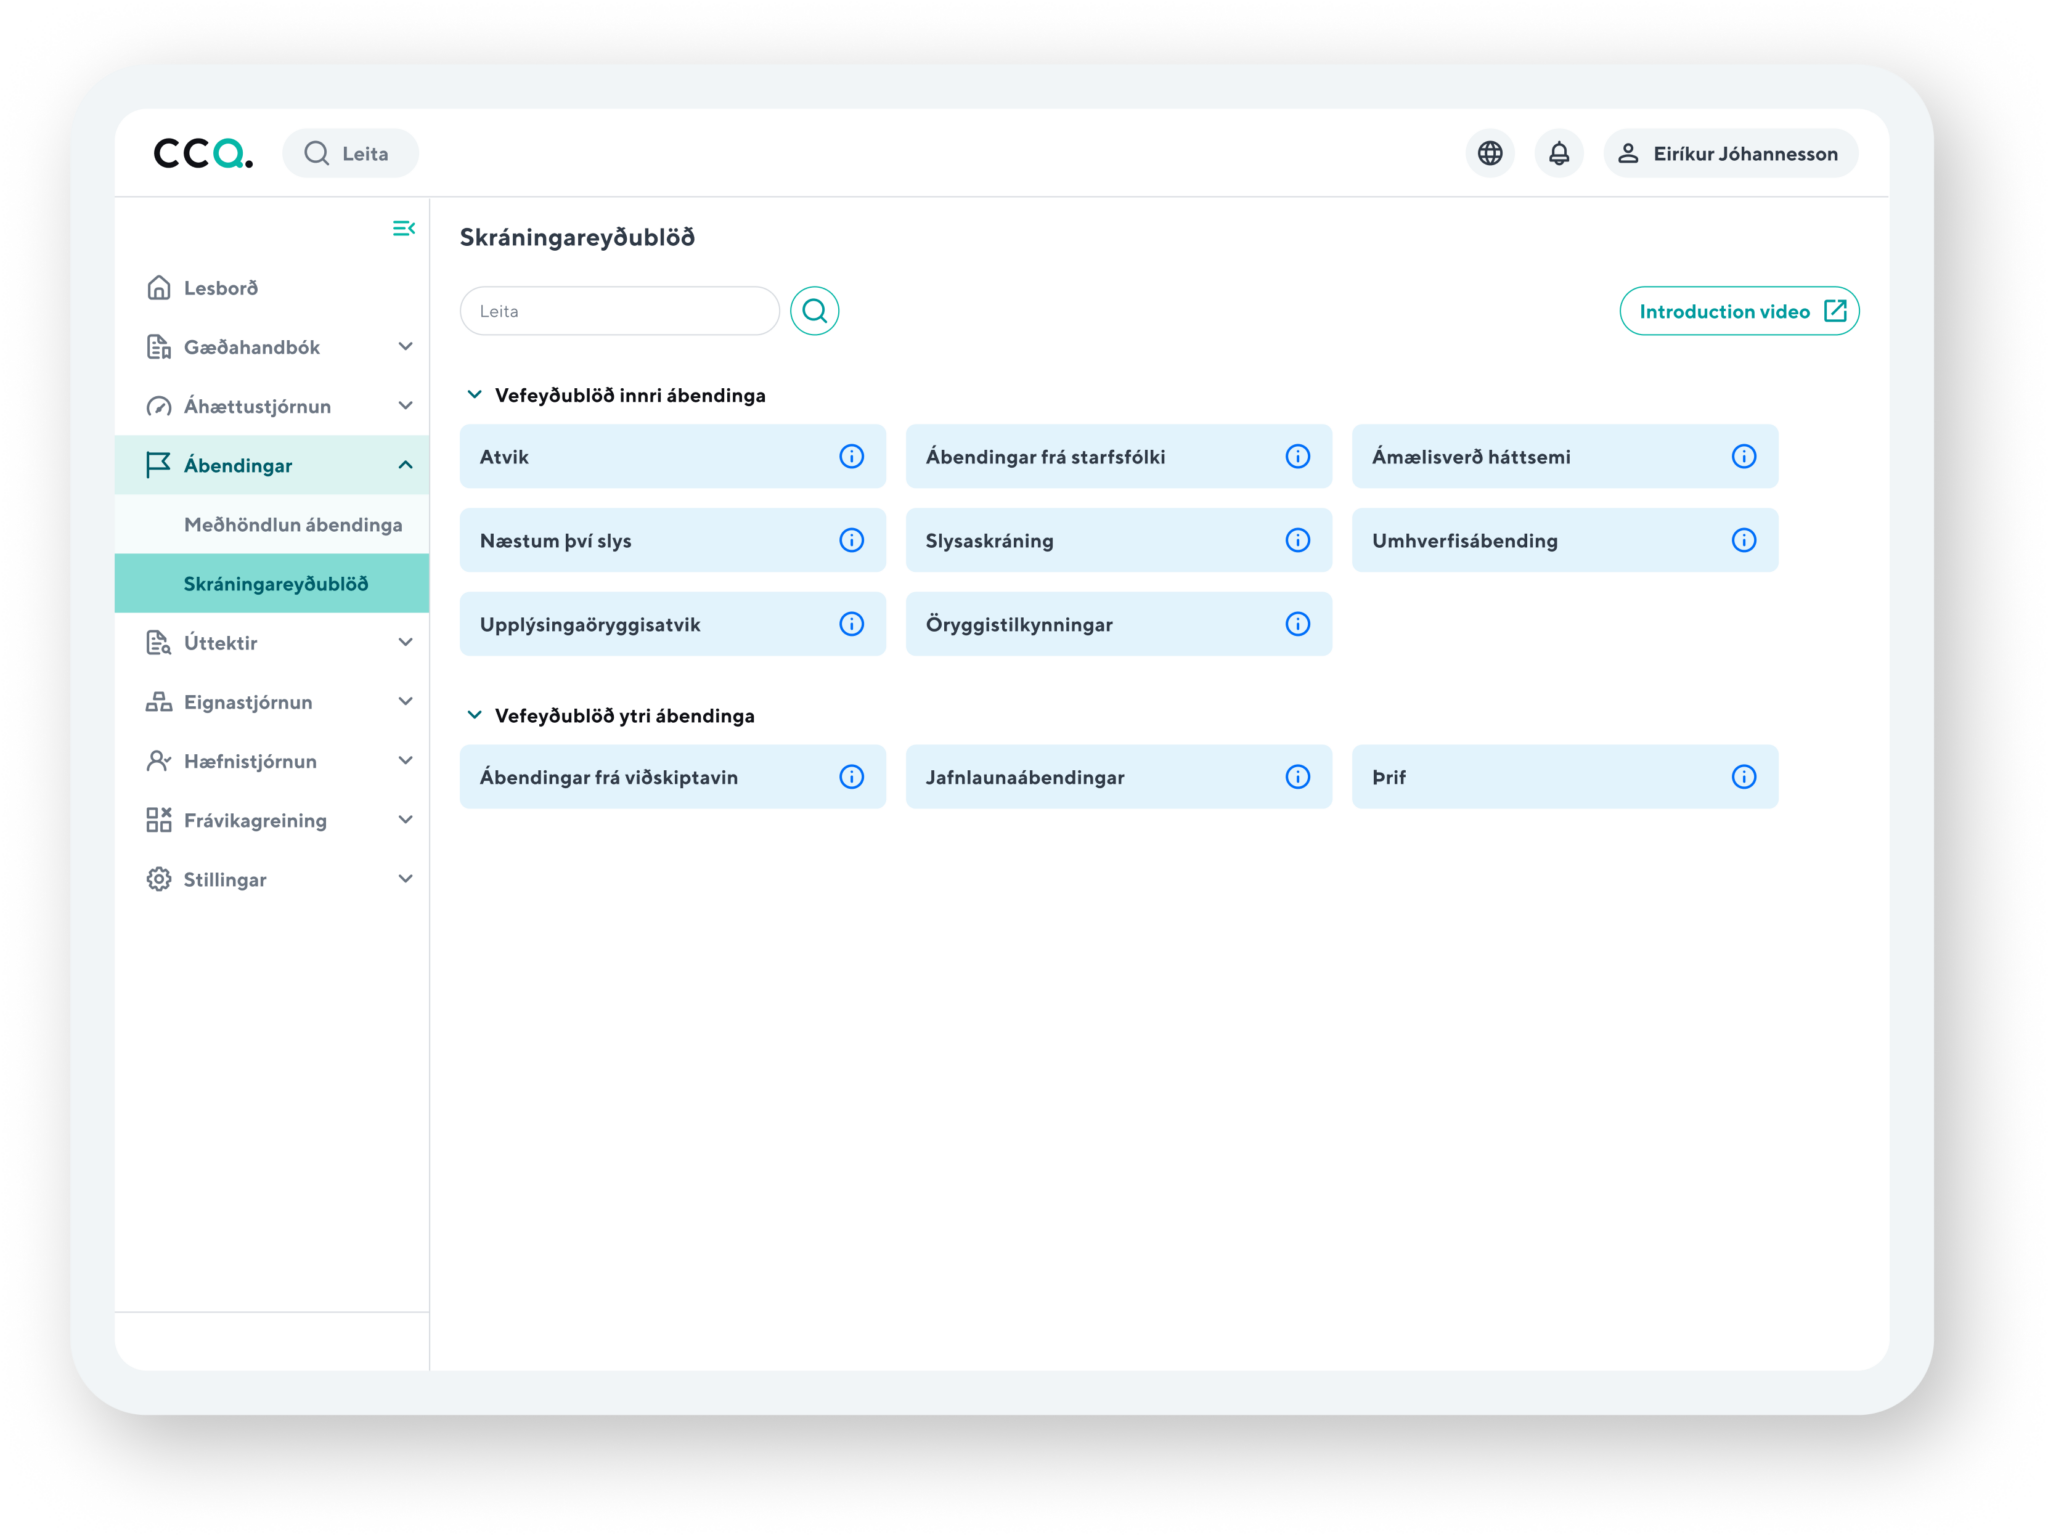The width and height of the screenshot is (2048, 1535).
Task: Expand the Stillingar menu chevron
Action: [x=405, y=879]
